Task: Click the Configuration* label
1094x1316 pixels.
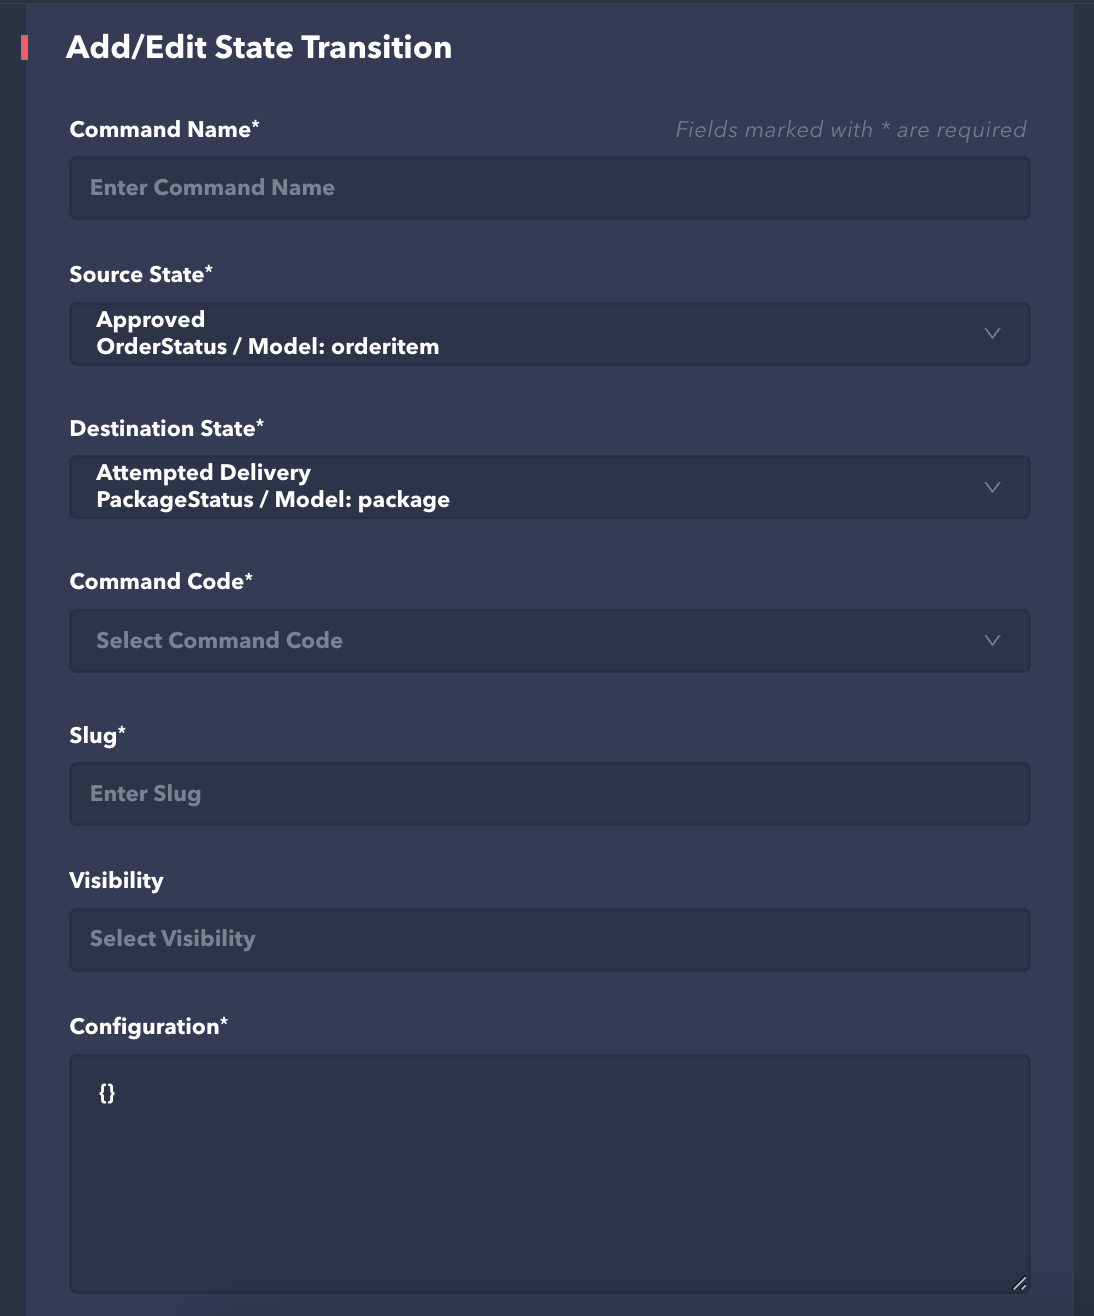Action: point(148,1026)
